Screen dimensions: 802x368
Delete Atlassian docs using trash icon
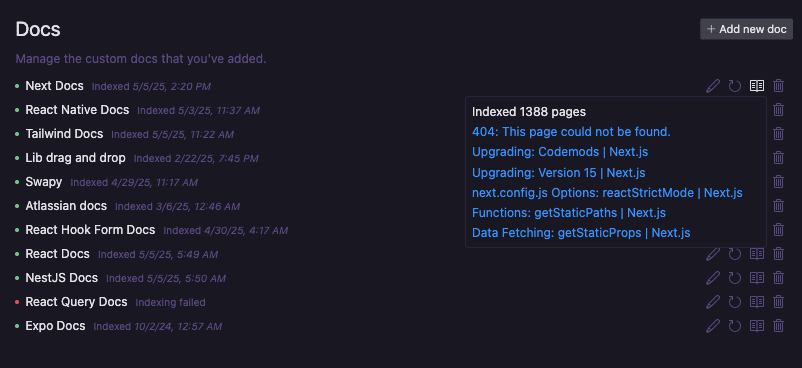[778, 206]
